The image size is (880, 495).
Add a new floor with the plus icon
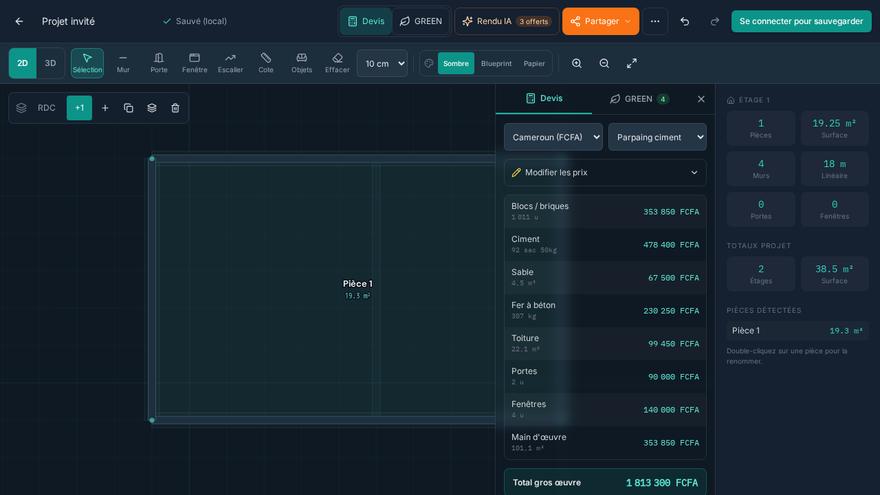[105, 108]
